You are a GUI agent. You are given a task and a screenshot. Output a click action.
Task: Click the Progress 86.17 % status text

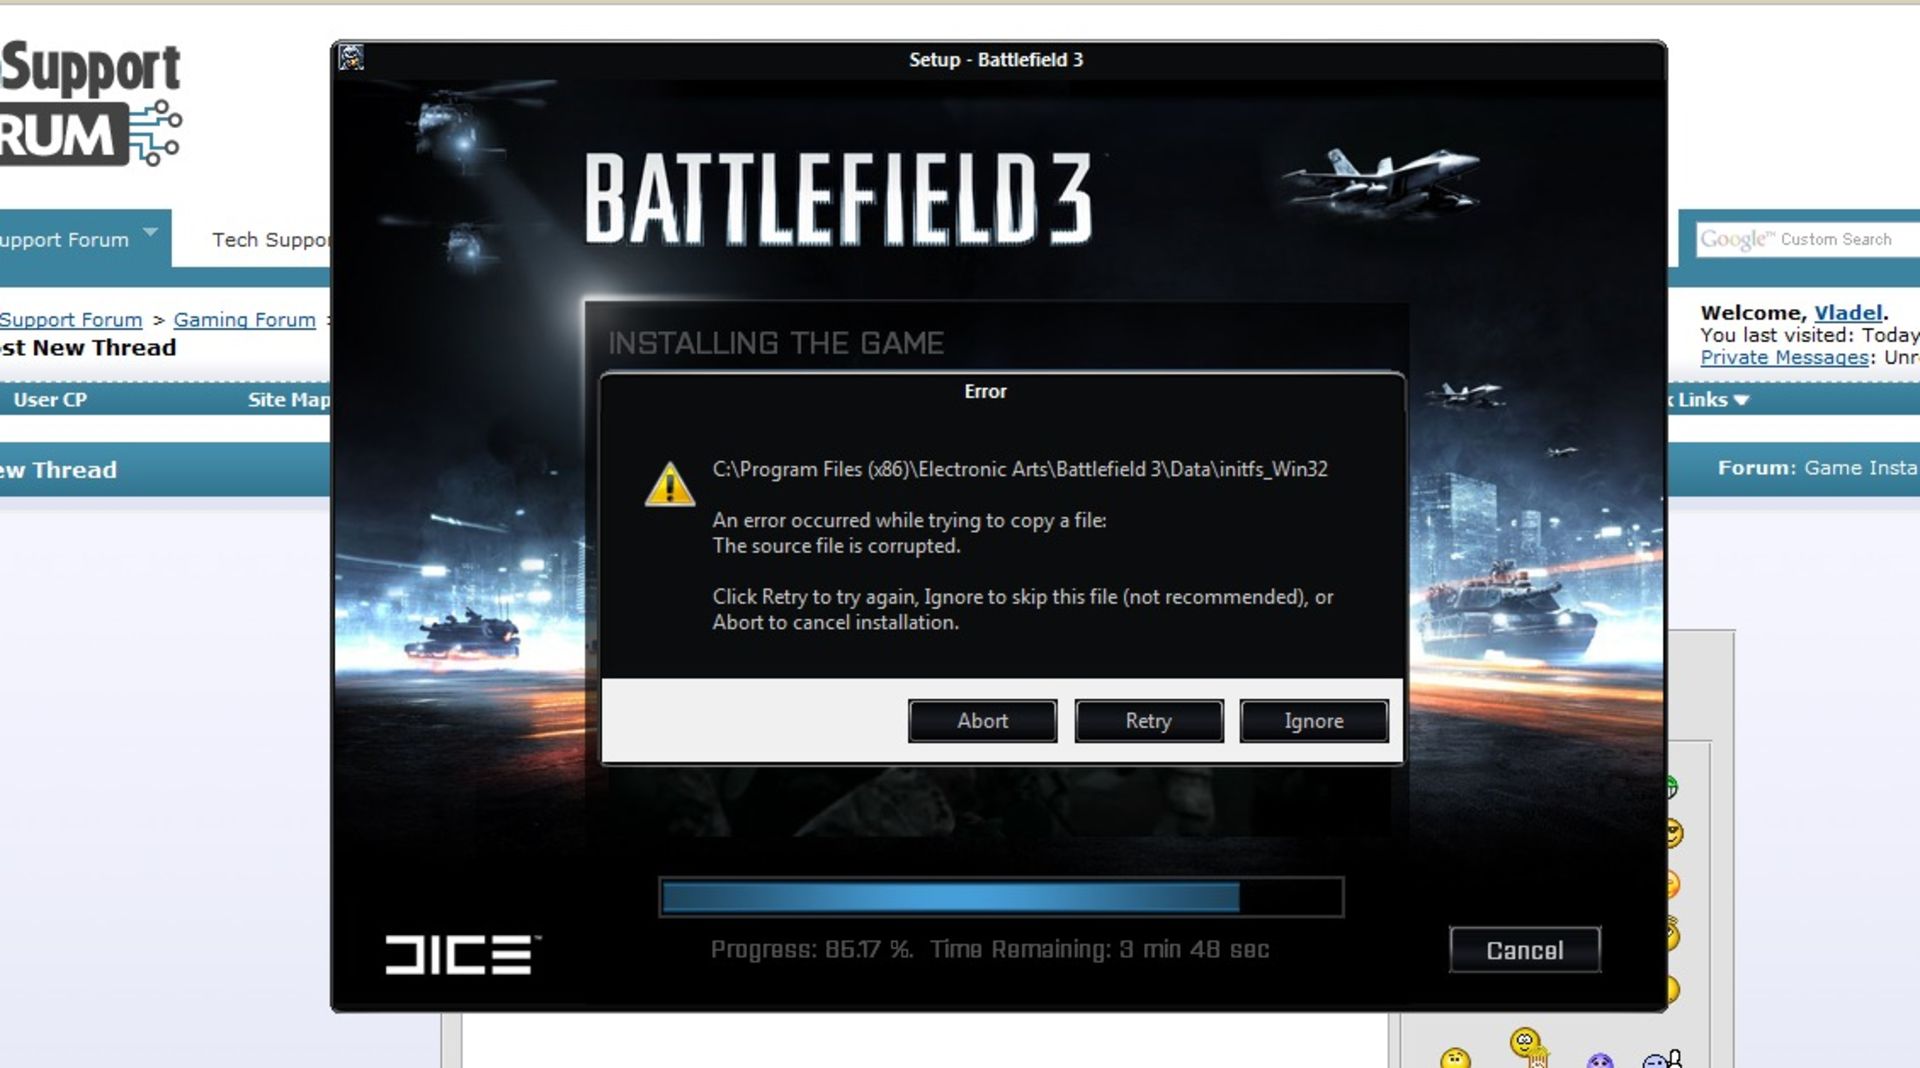tap(811, 949)
